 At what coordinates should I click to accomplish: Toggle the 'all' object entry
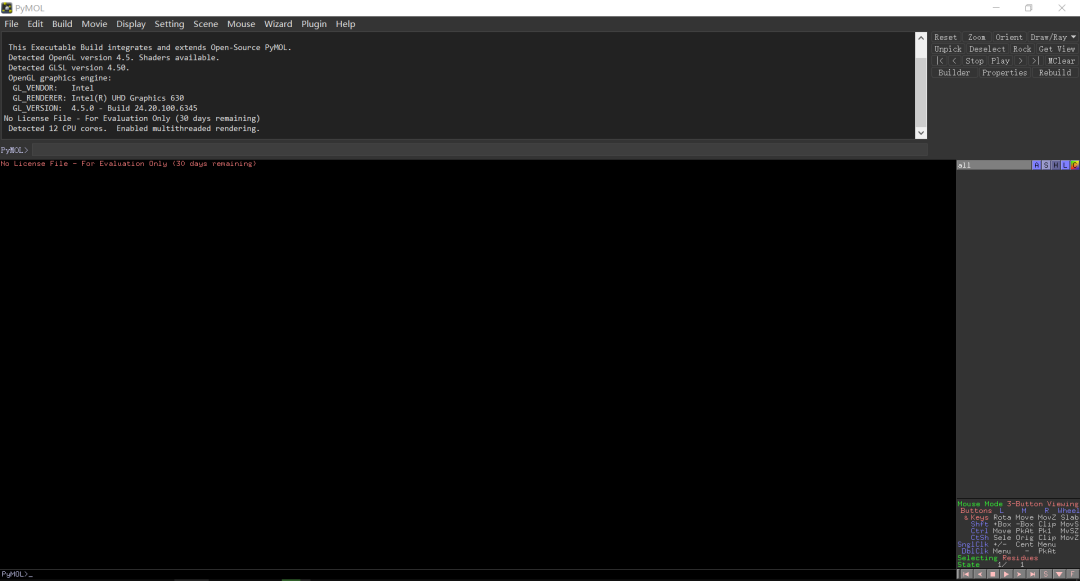click(x=993, y=165)
